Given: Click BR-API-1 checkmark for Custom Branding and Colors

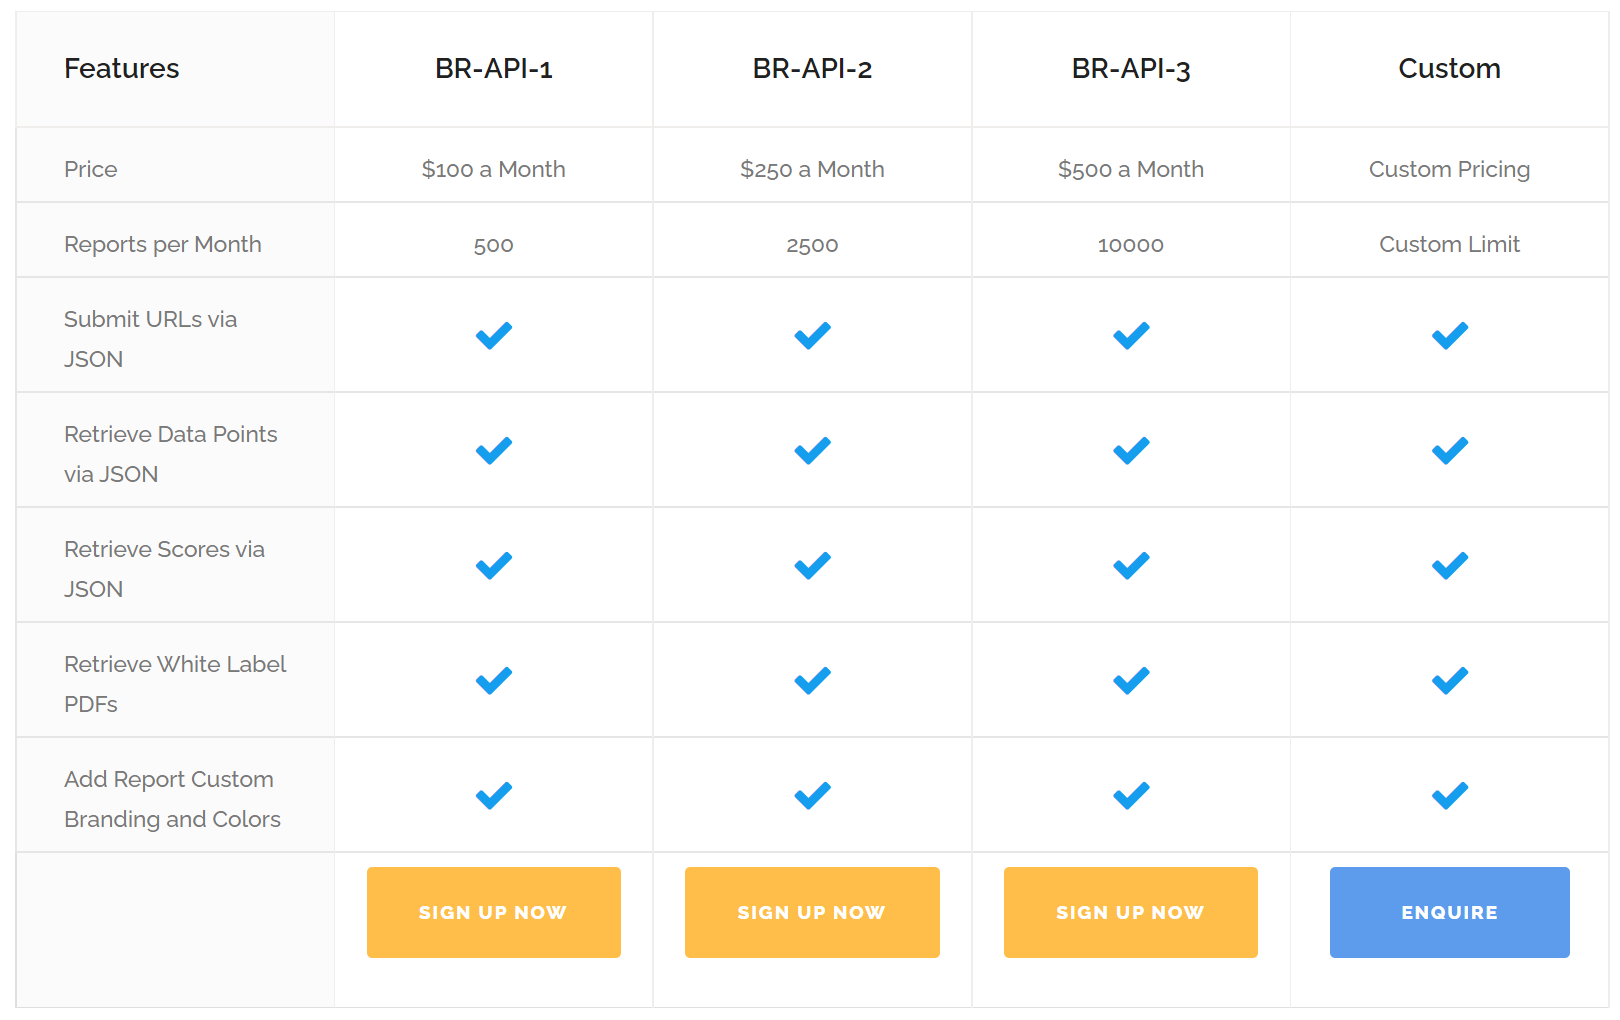Looking at the screenshot, I should pyautogui.click(x=493, y=795).
